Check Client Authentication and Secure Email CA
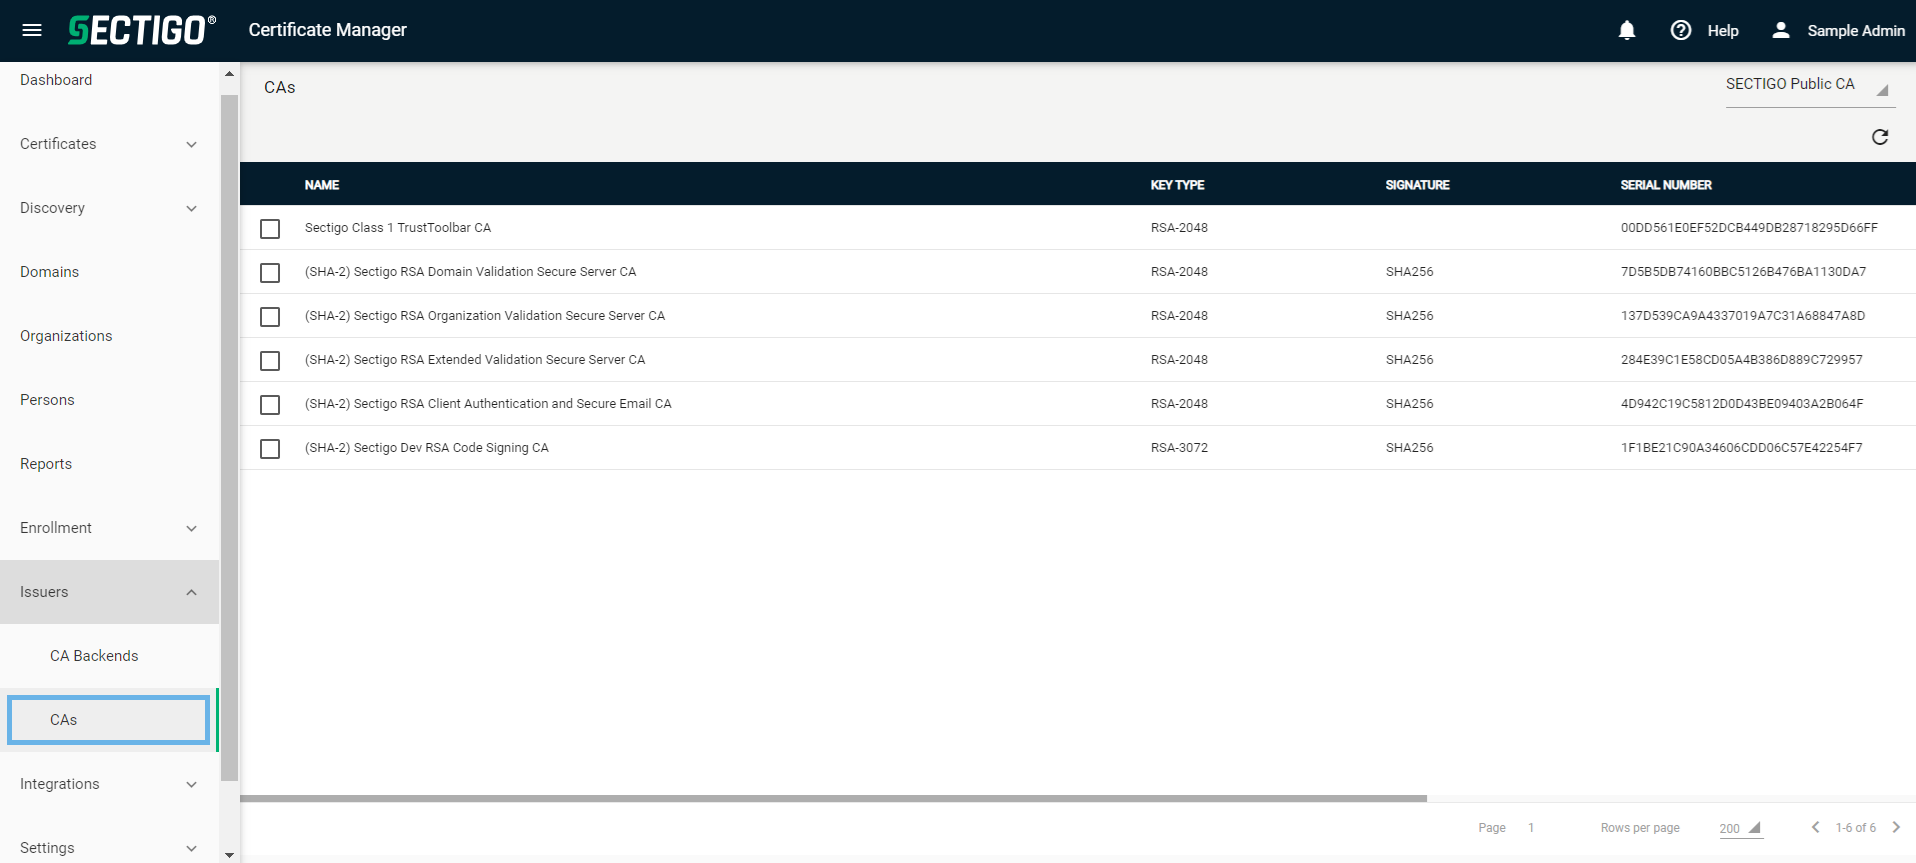Image resolution: width=1916 pixels, height=863 pixels. click(270, 405)
